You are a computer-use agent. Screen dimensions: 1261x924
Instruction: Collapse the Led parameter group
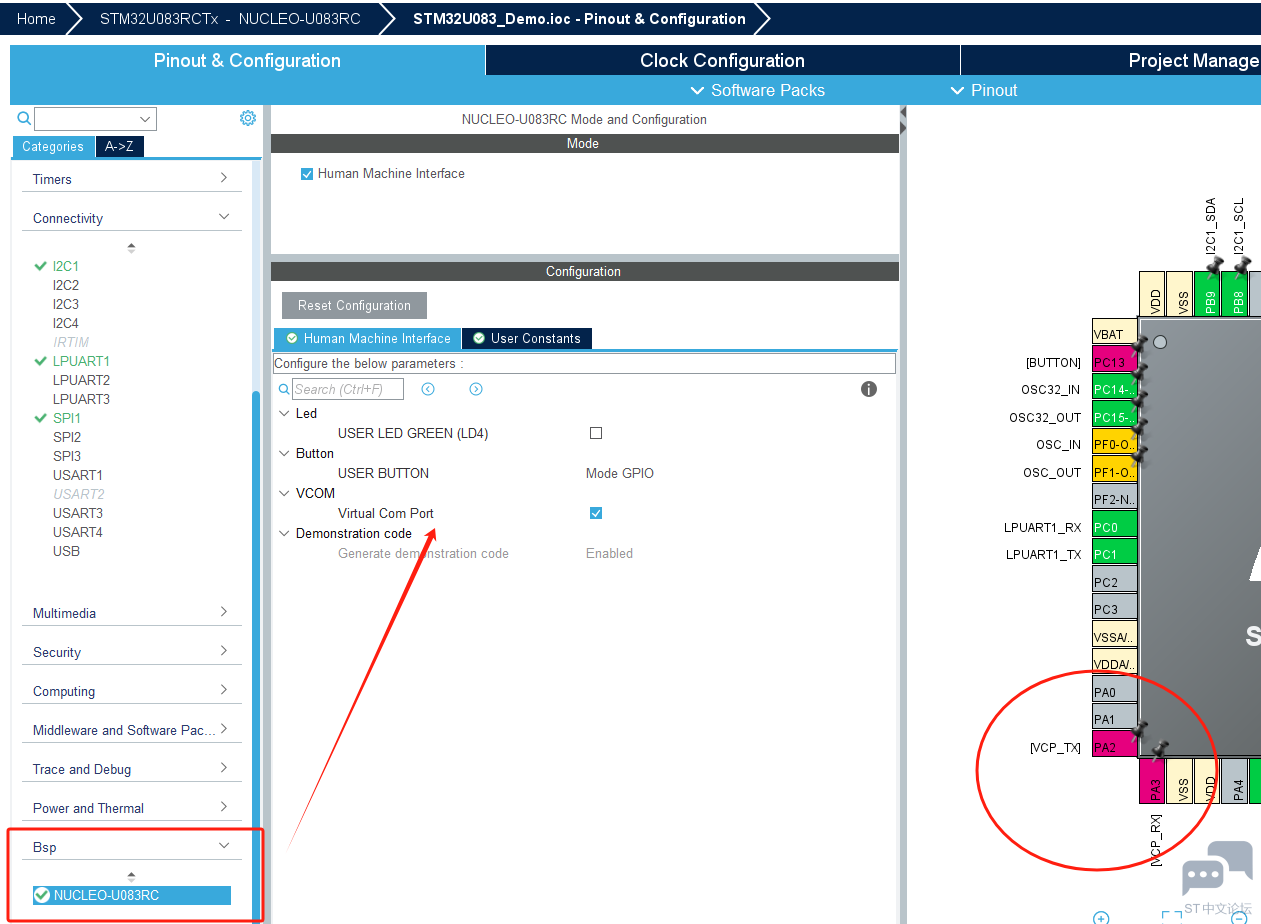tap(285, 413)
